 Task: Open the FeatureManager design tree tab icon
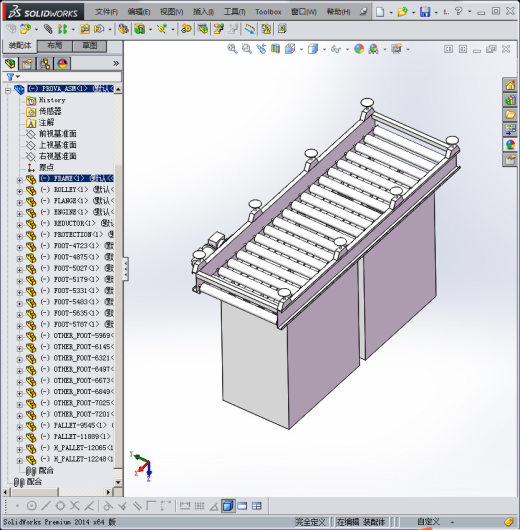(10, 64)
